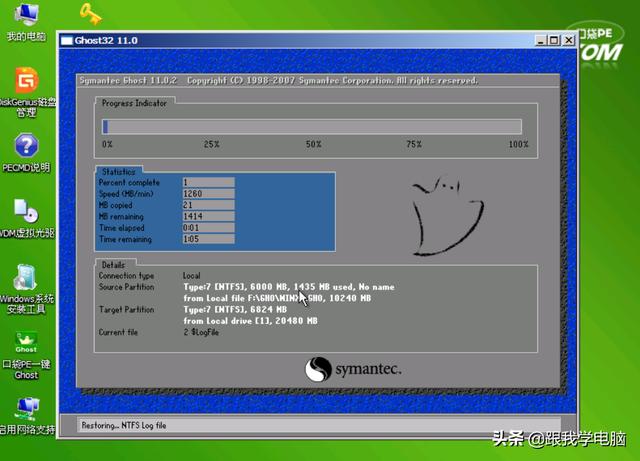Open the PECMD说明 help icon
The height and width of the screenshot is (461, 640).
[26, 146]
